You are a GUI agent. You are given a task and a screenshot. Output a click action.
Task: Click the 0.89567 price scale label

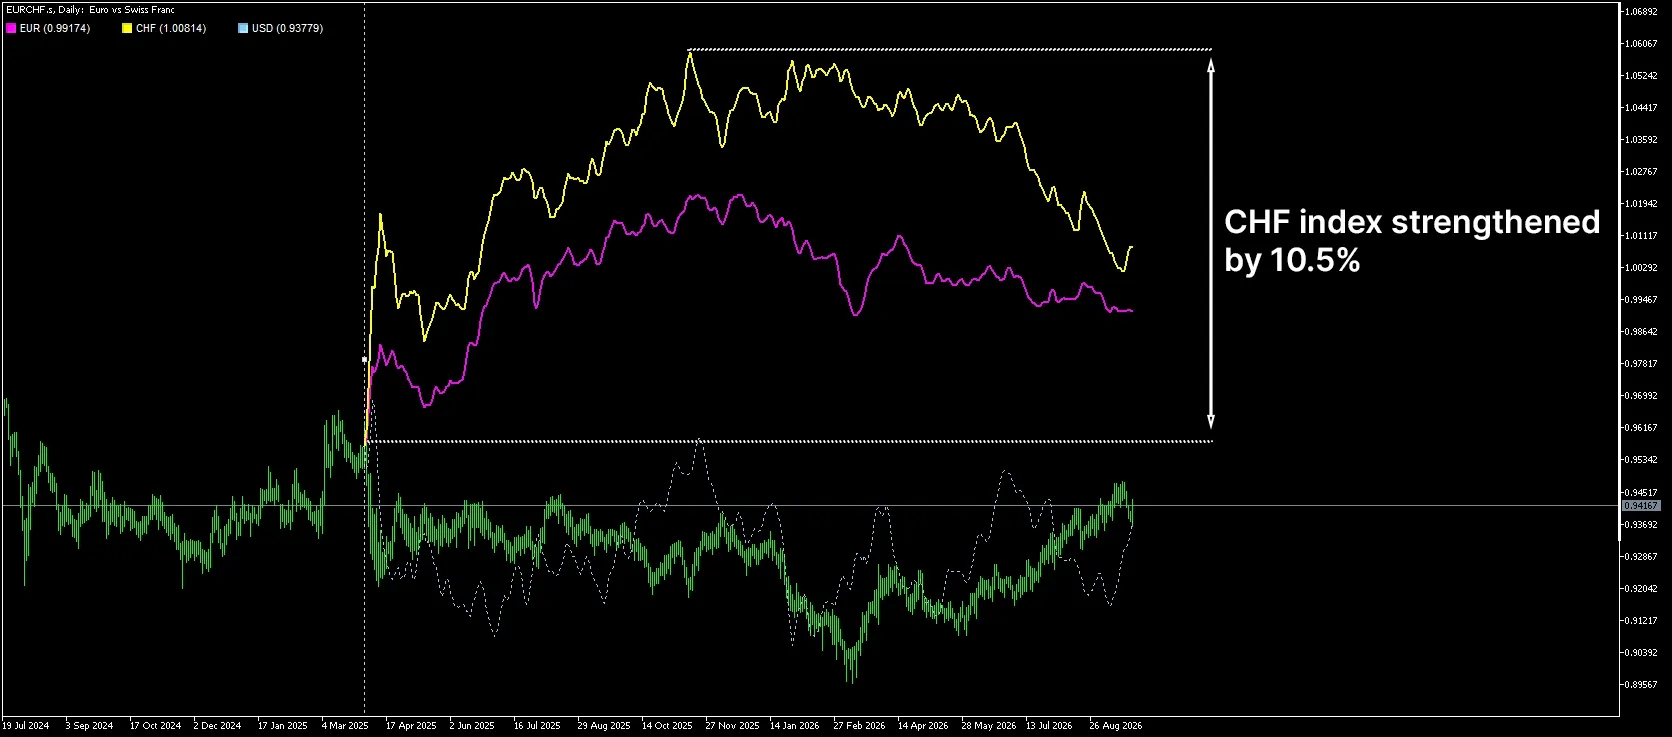[1643, 685]
